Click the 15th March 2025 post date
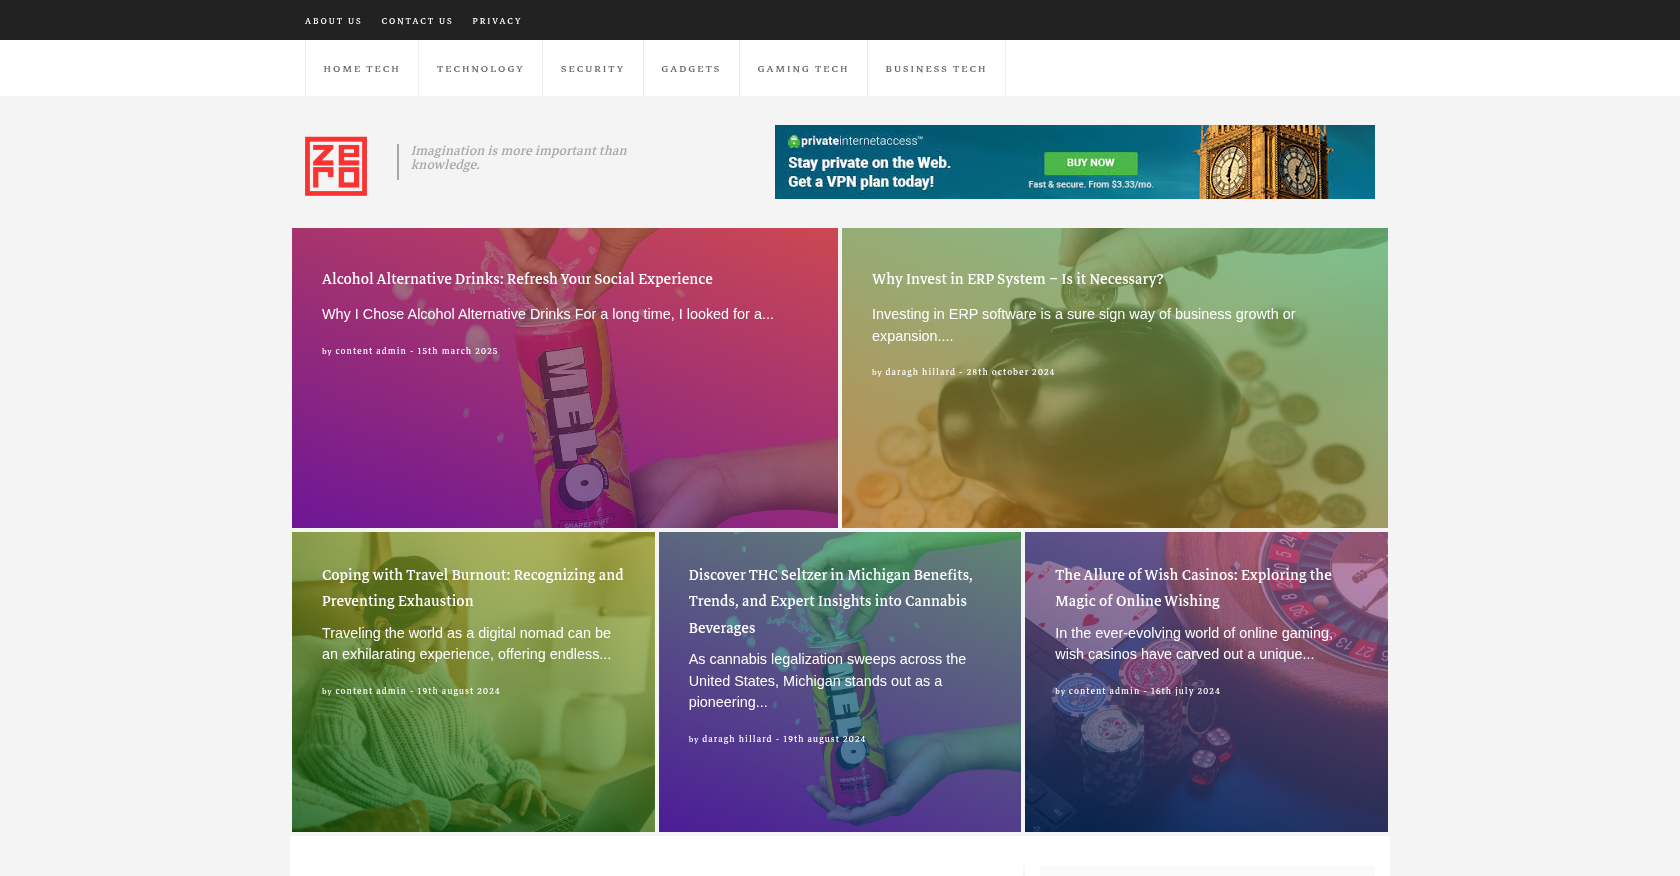Screen dimensions: 1680x876 click(457, 351)
